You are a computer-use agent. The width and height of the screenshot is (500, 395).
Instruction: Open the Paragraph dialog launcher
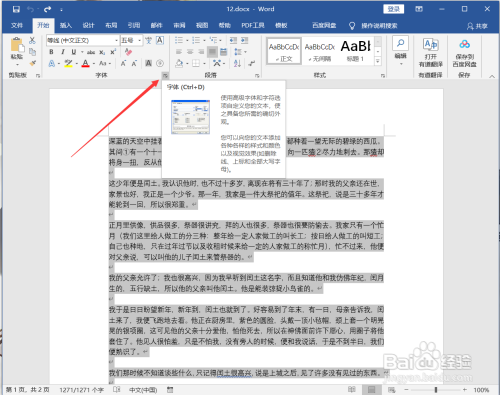pos(257,76)
